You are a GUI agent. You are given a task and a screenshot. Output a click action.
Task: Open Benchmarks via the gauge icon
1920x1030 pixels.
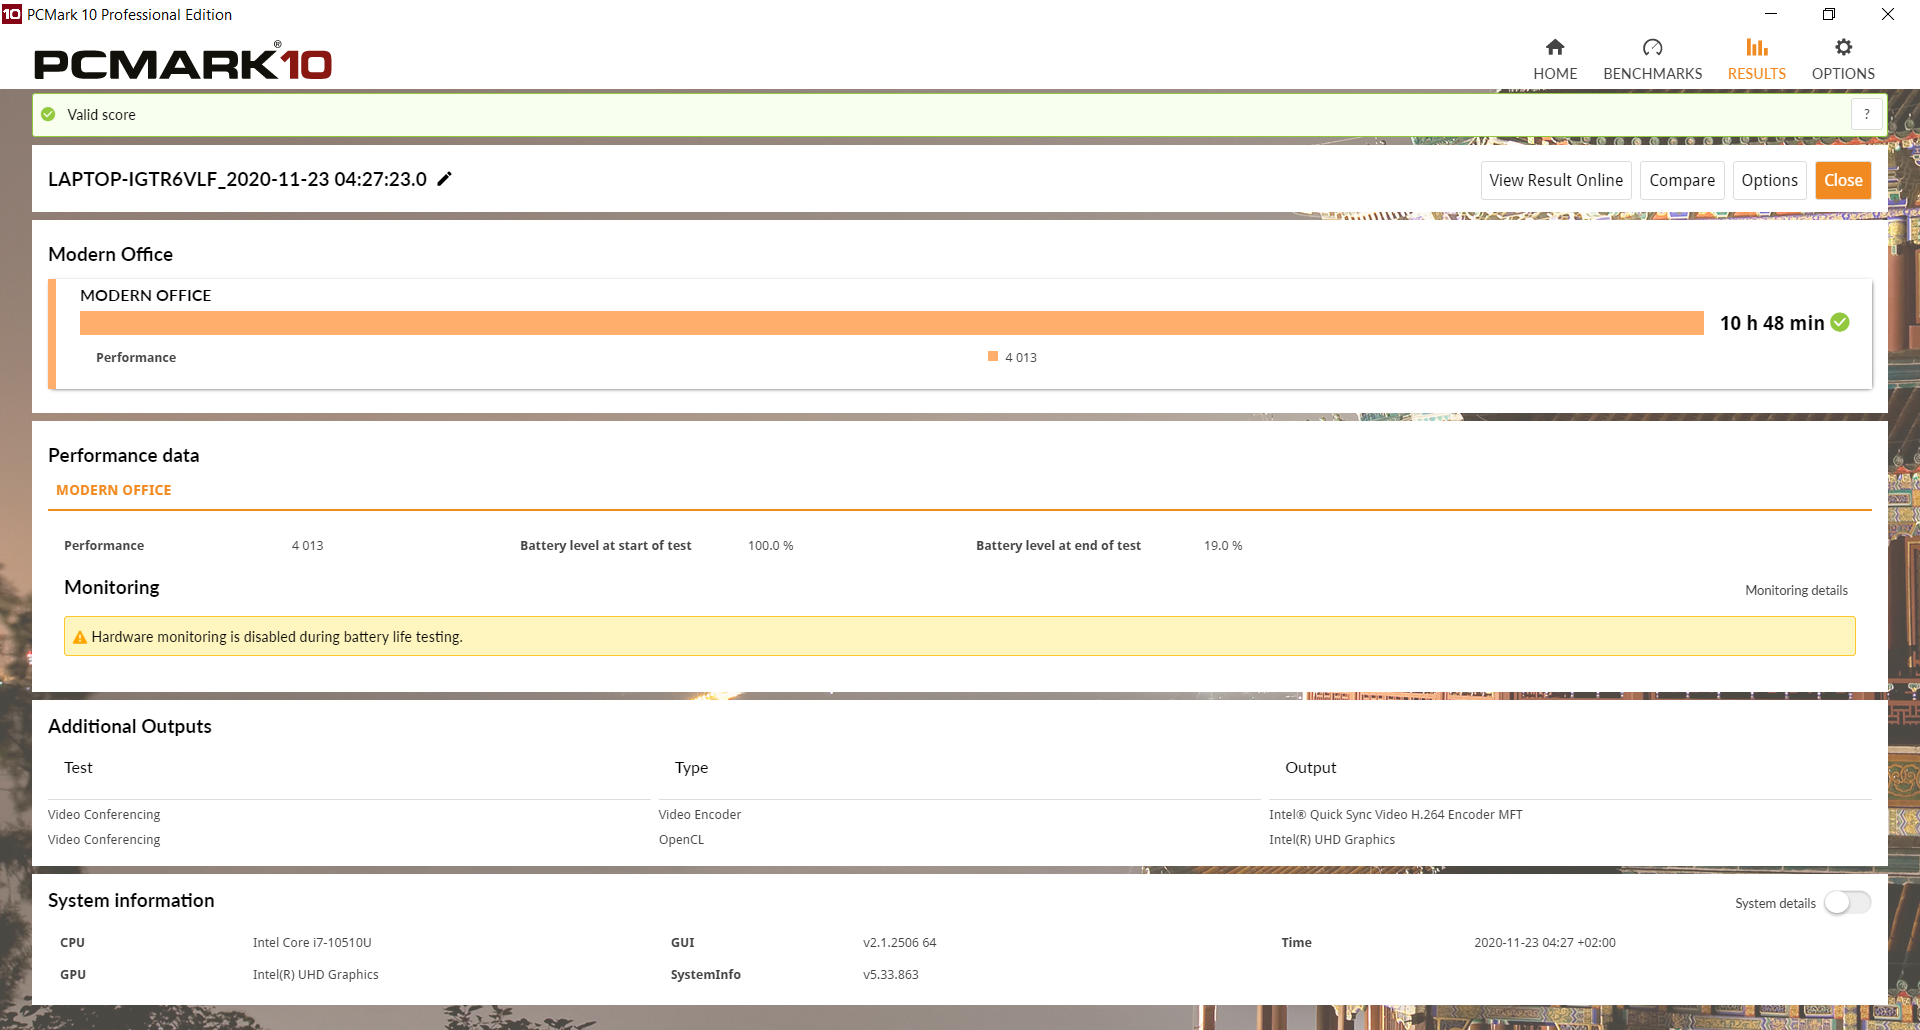point(1652,47)
